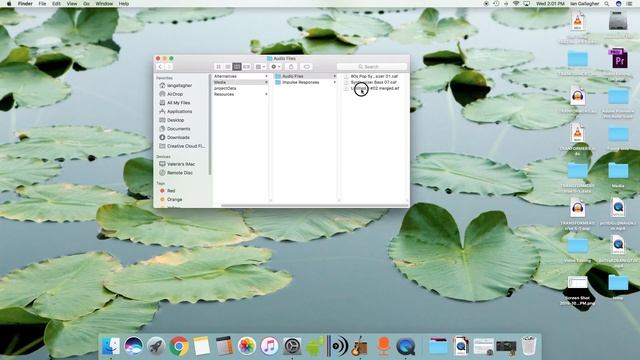This screenshot has width=640, height=360.
Task: Click the Edit Tags toolbar button
Action: click(x=307, y=67)
